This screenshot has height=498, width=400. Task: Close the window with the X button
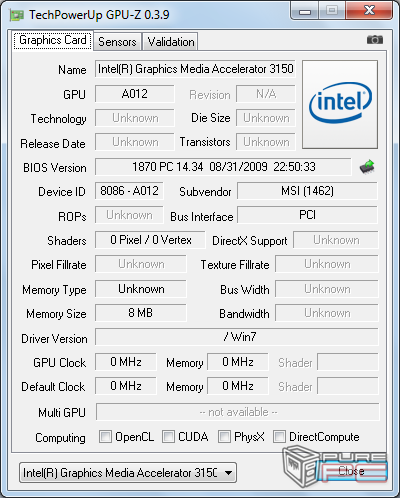[x=369, y=10]
